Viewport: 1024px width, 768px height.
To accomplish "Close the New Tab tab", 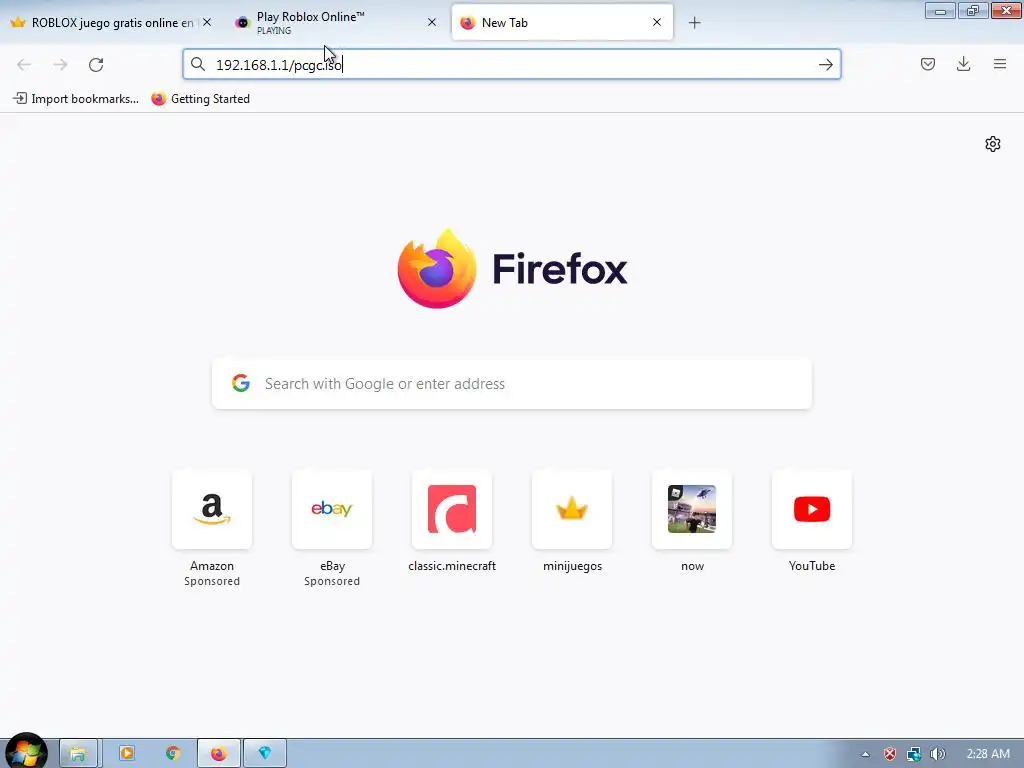I will (657, 22).
